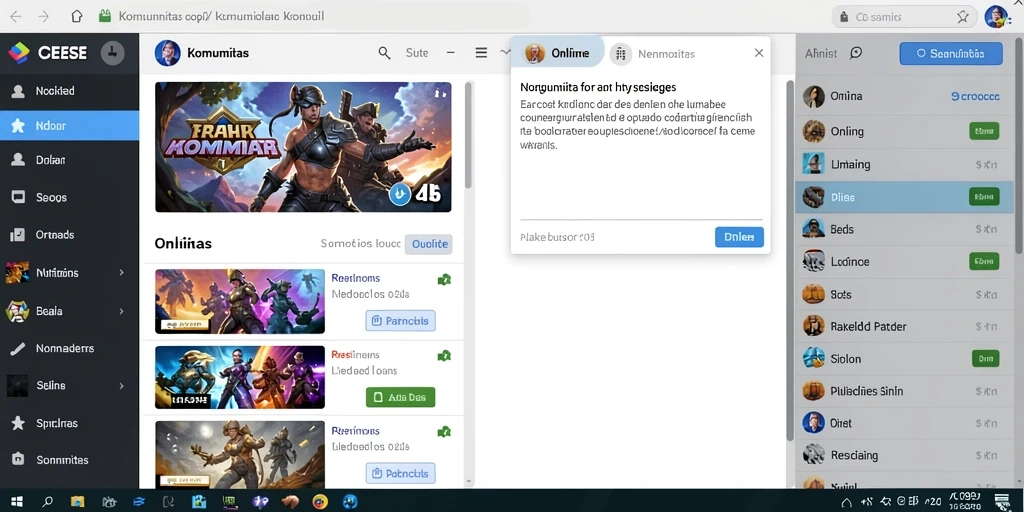Image resolution: width=1024 pixels, height=512 pixels.
Task: Click the Parncbis button on first game
Action: pyautogui.click(x=400, y=321)
